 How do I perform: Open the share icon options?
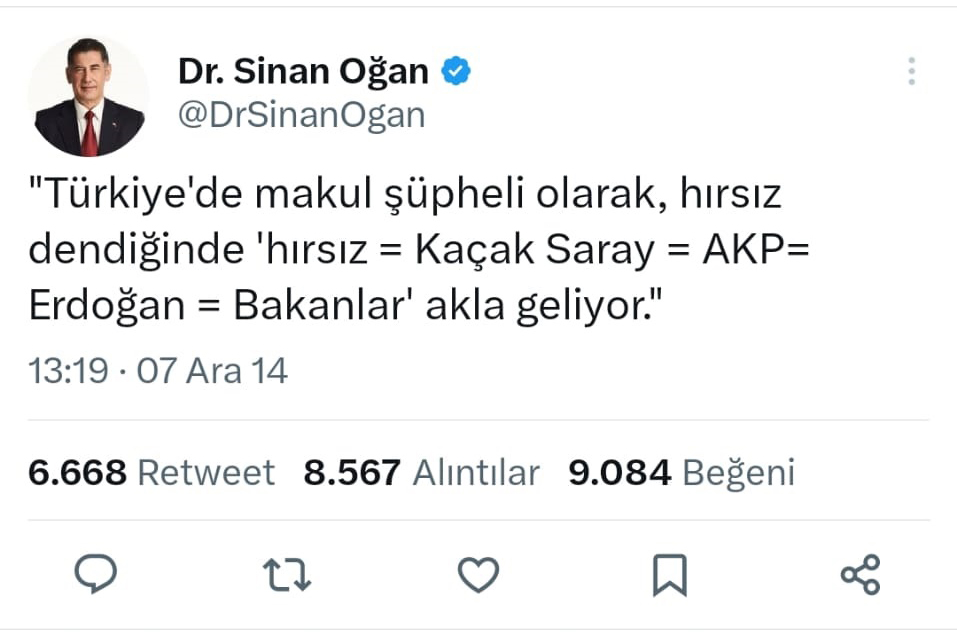(x=860, y=574)
